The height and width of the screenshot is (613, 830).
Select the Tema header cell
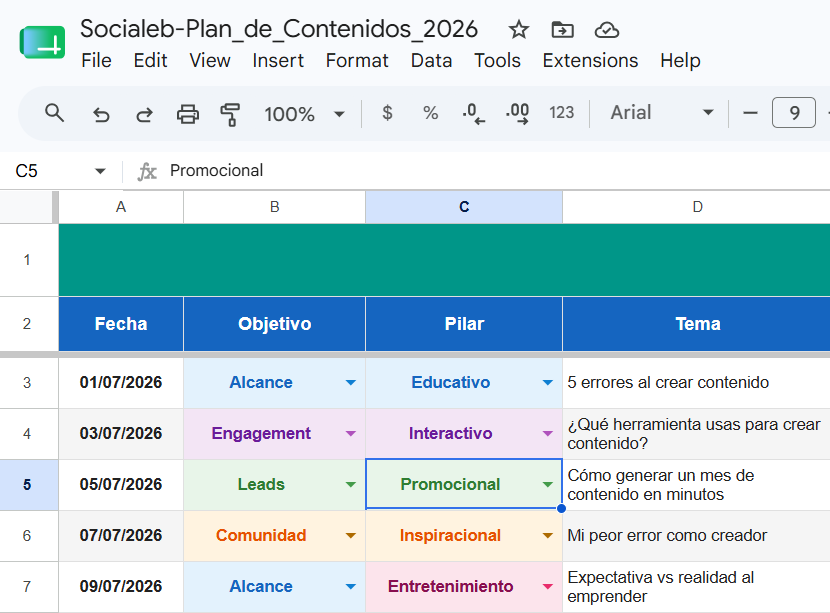click(697, 323)
